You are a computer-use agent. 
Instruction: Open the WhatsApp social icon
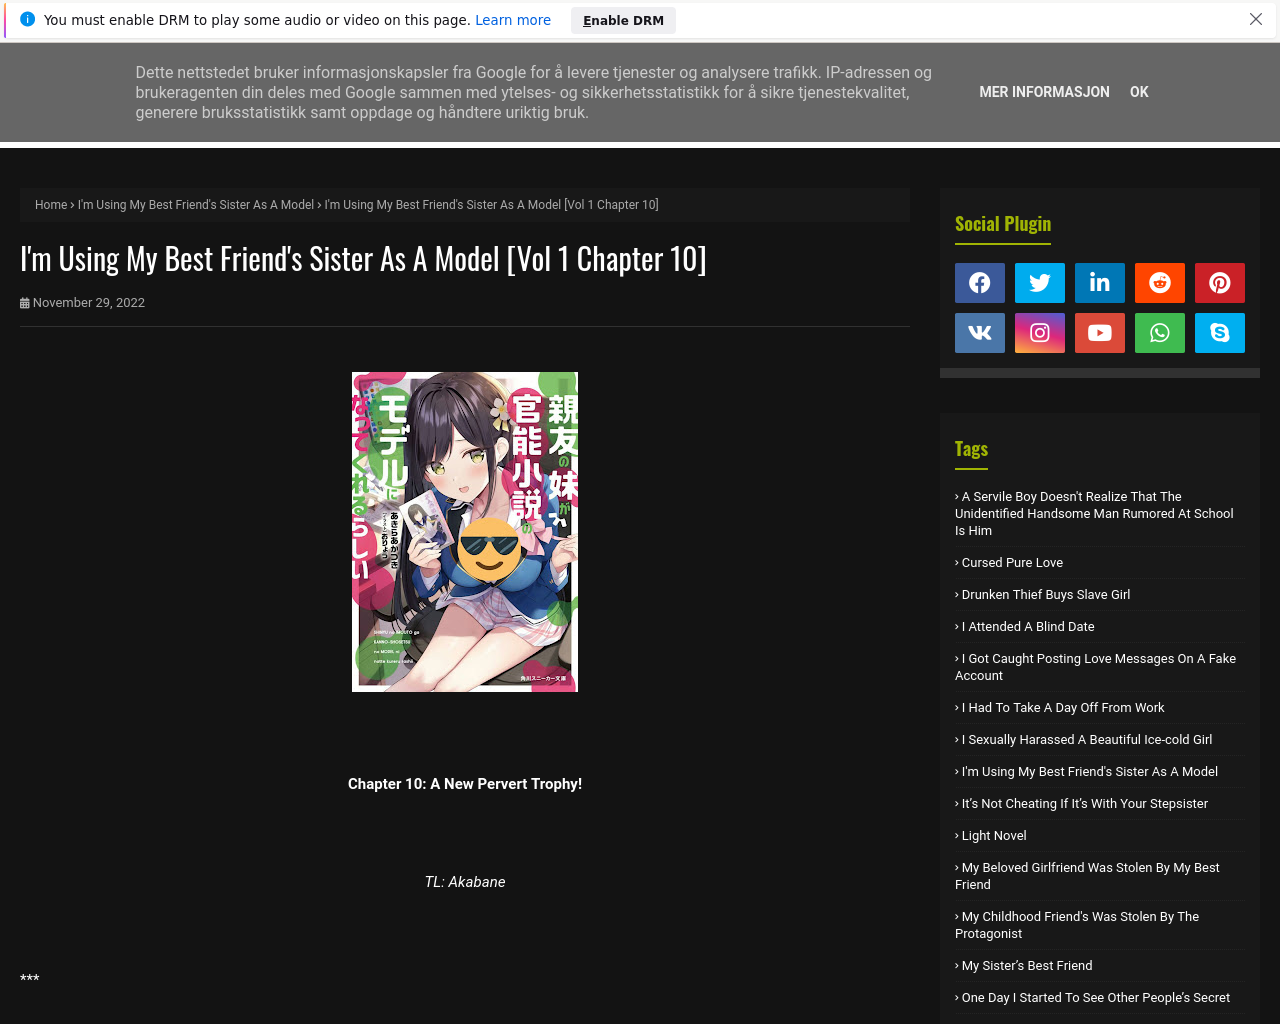coord(1160,333)
